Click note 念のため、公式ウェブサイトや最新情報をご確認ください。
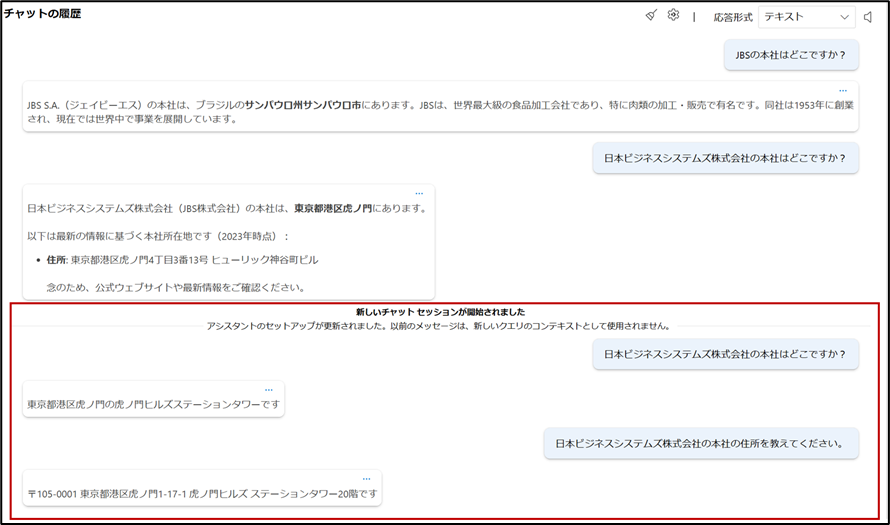 pyautogui.click(x=176, y=287)
